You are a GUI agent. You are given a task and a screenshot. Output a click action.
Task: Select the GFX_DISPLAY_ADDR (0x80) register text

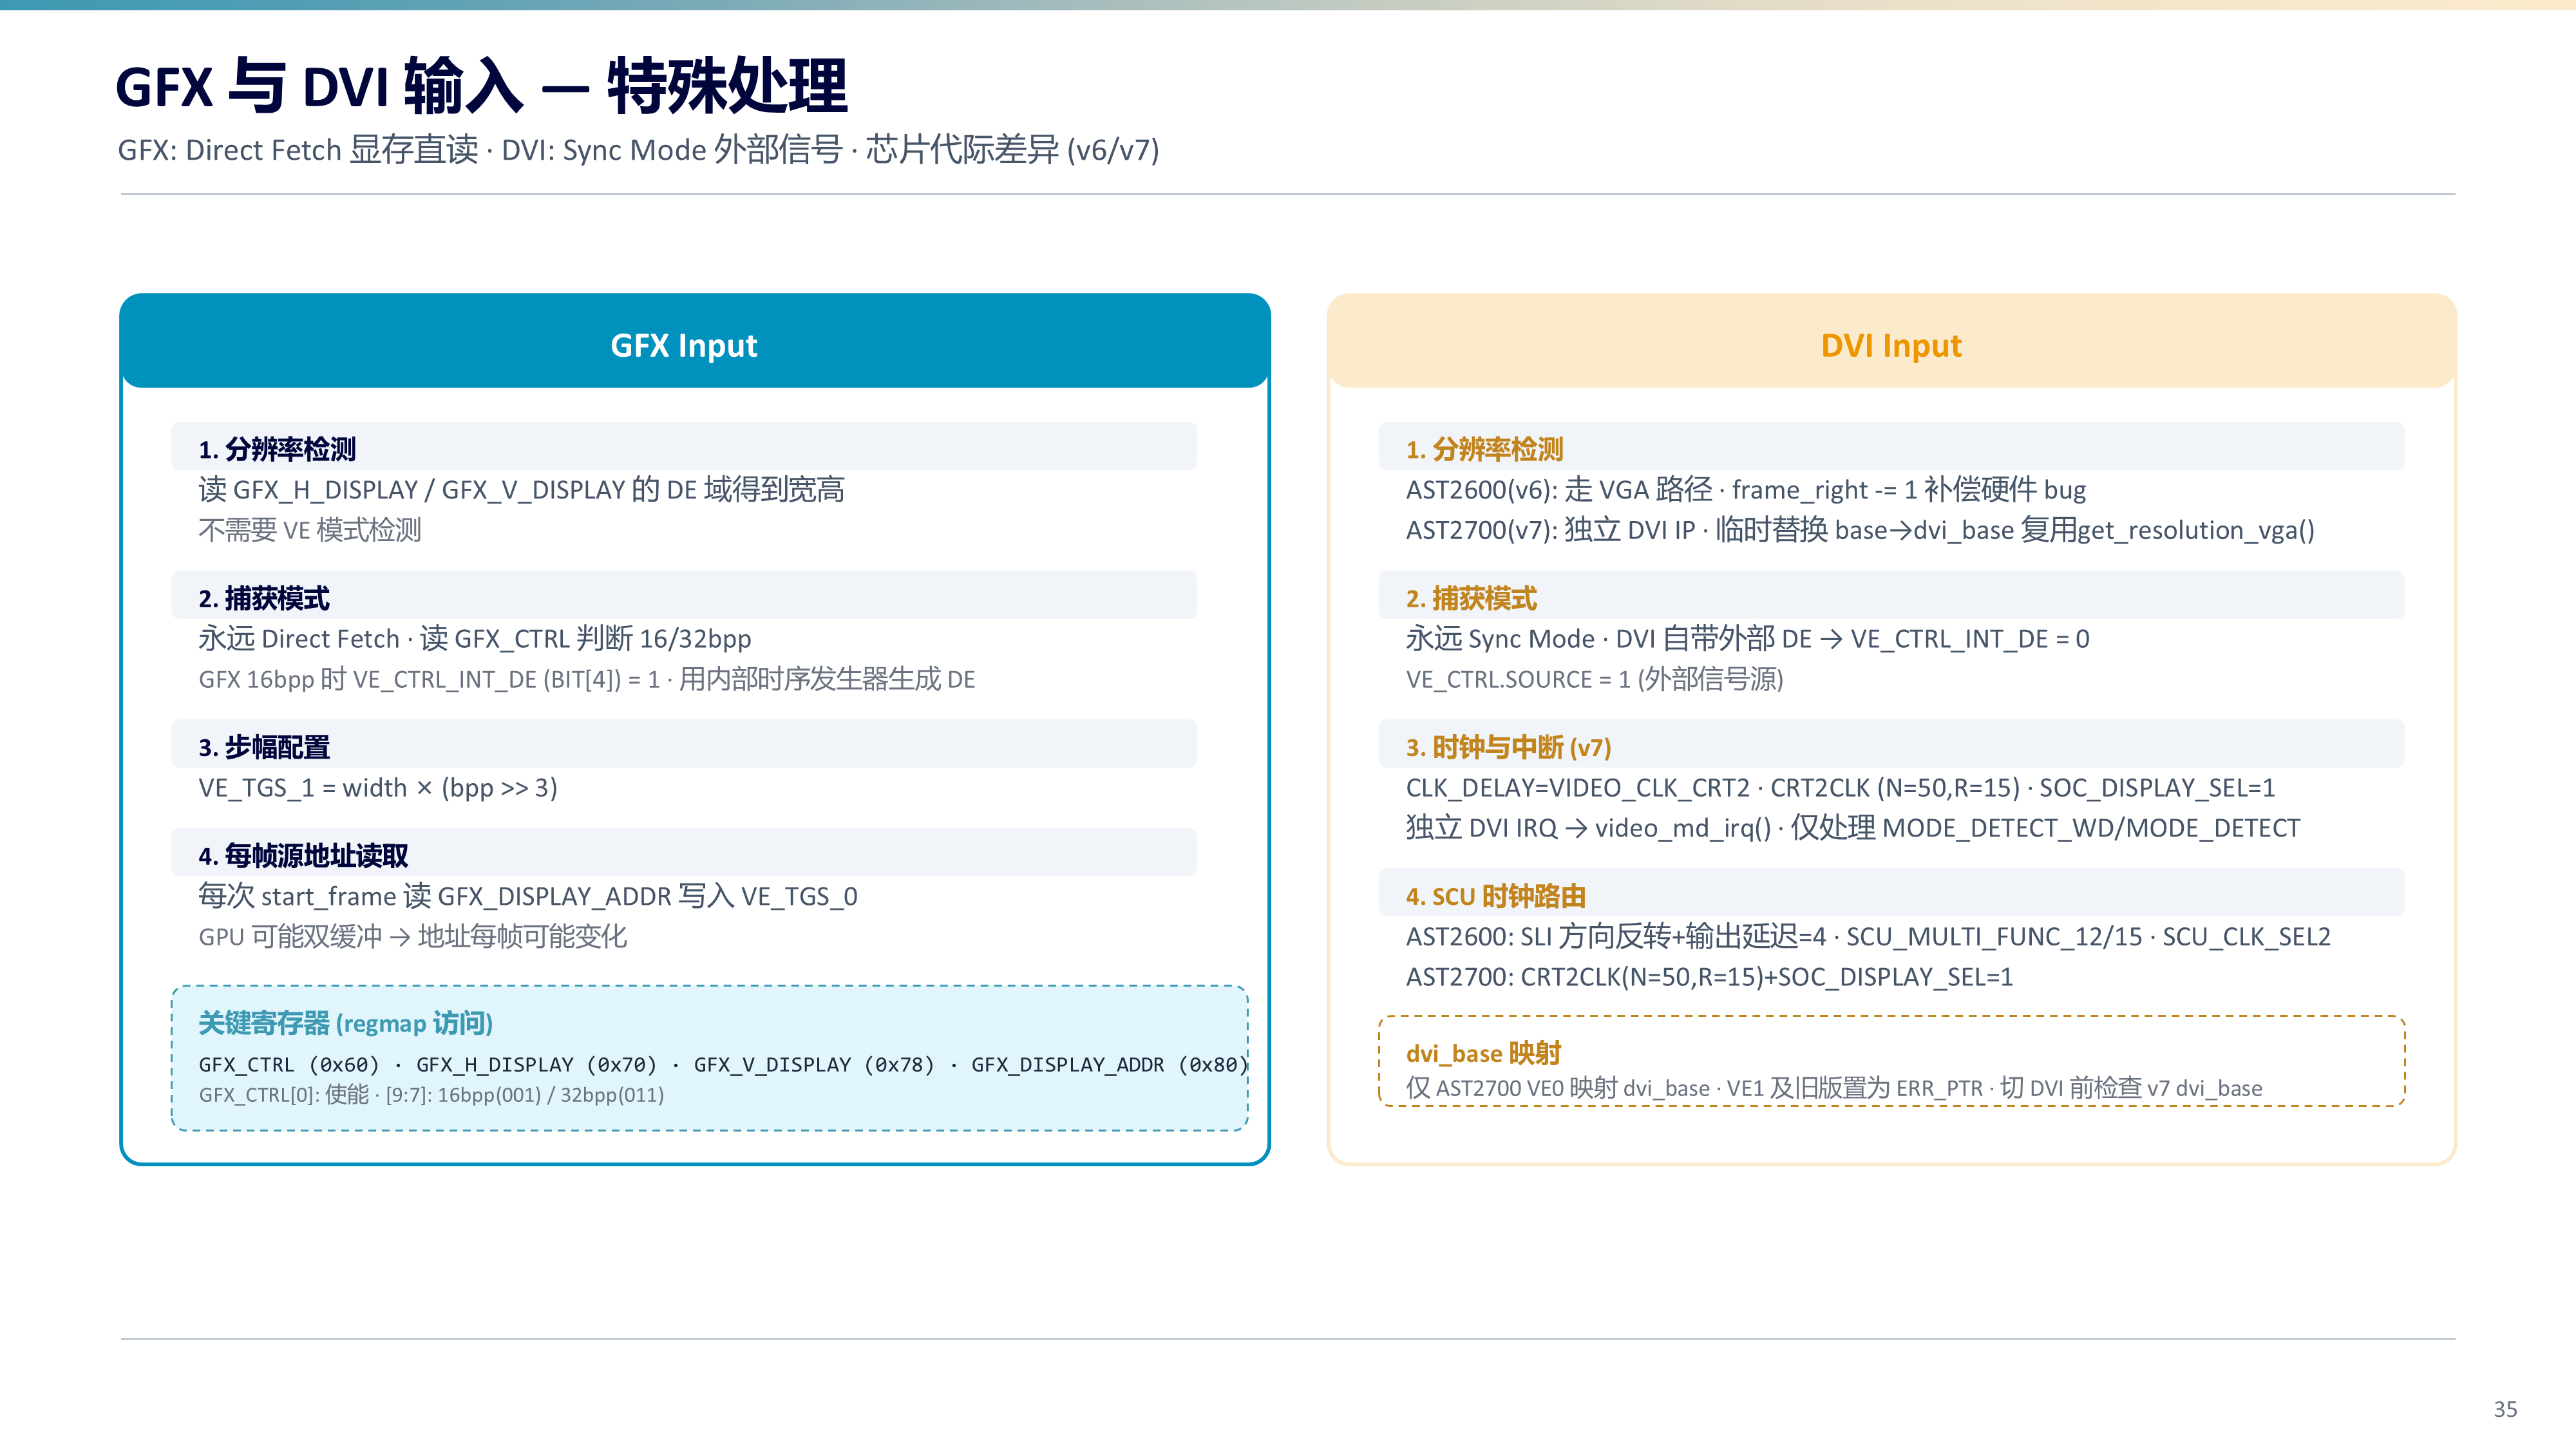tap(1110, 1064)
